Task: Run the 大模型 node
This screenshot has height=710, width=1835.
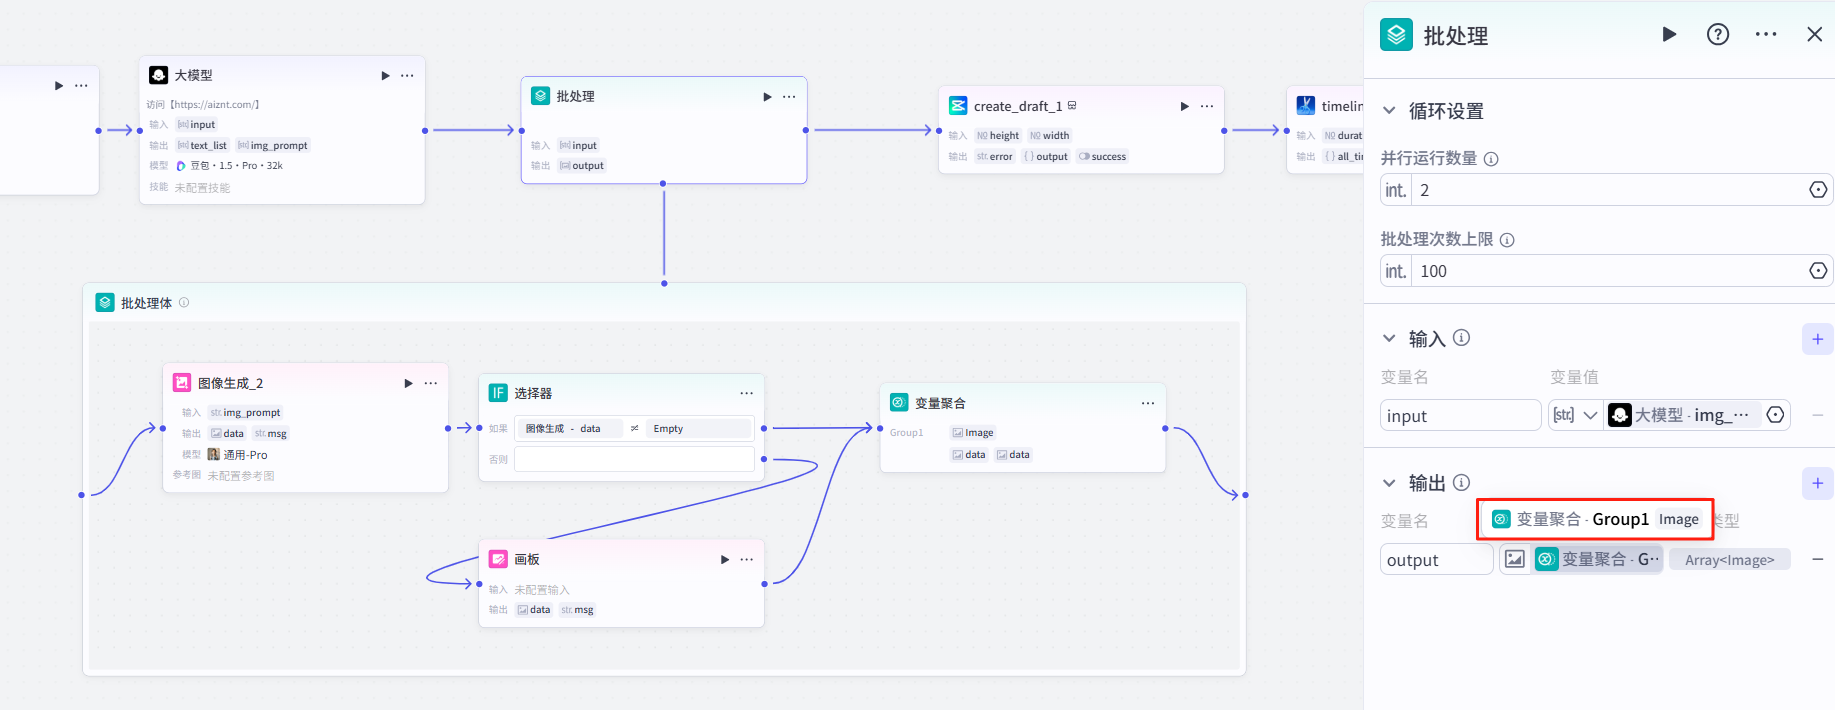Action: point(385,75)
